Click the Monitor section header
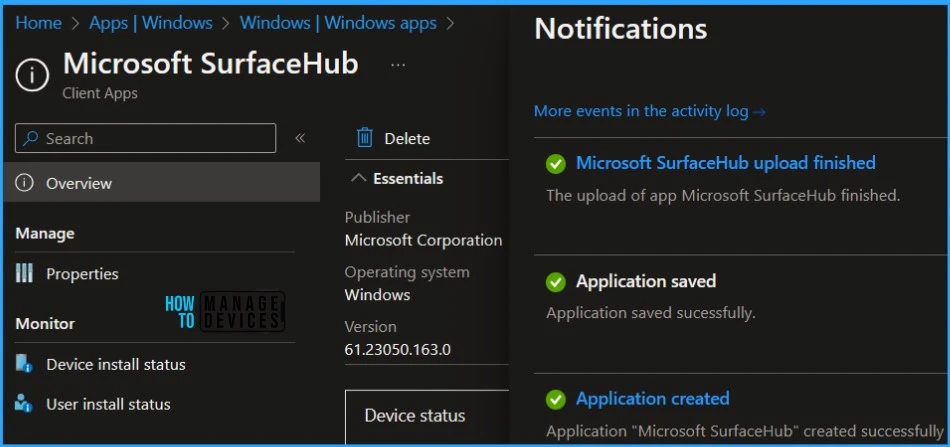Viewport: 950px width, 447px height. (45, 323)
